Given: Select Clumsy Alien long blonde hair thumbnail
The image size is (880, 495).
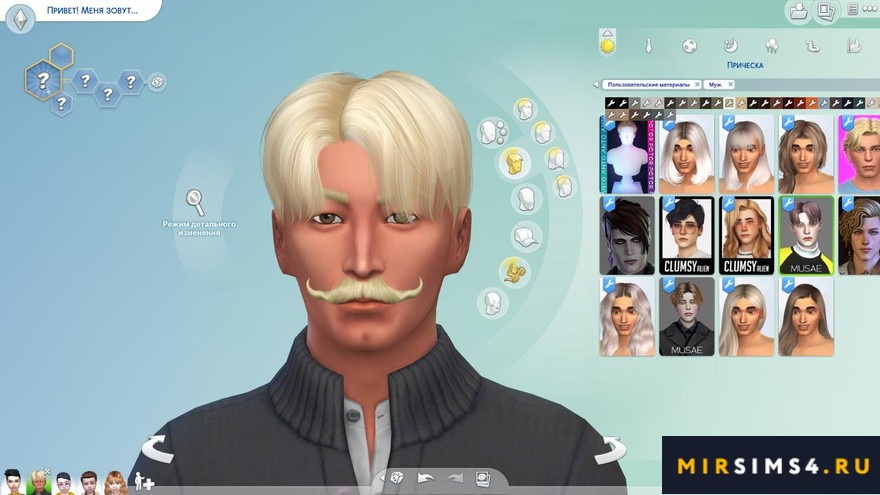Looking at the screenshot, I should [746, 235].
